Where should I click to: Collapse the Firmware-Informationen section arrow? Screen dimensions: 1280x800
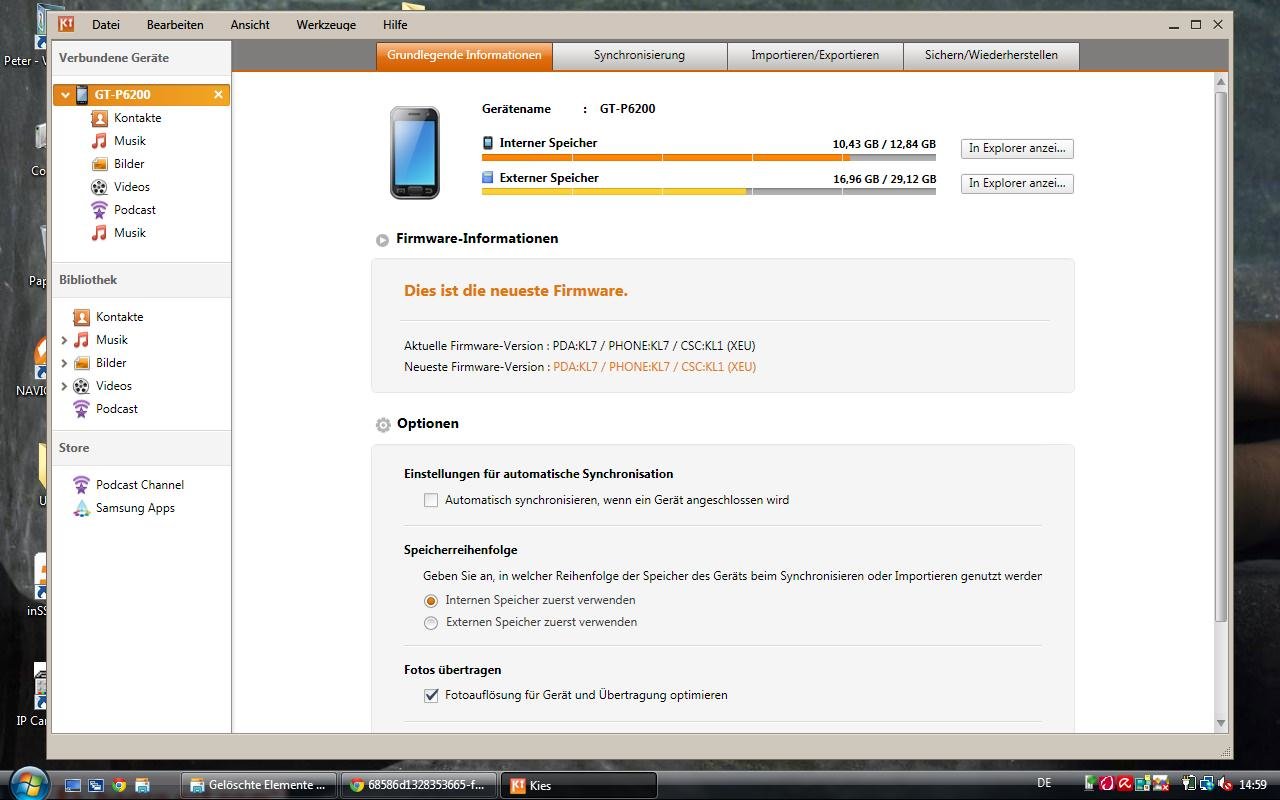pos(382,240)
